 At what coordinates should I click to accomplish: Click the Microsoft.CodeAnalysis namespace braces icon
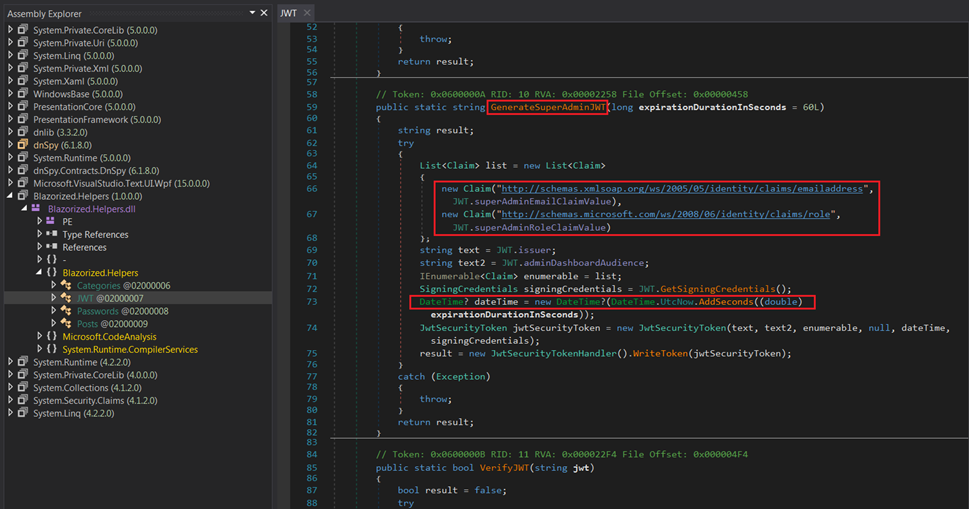53,337
